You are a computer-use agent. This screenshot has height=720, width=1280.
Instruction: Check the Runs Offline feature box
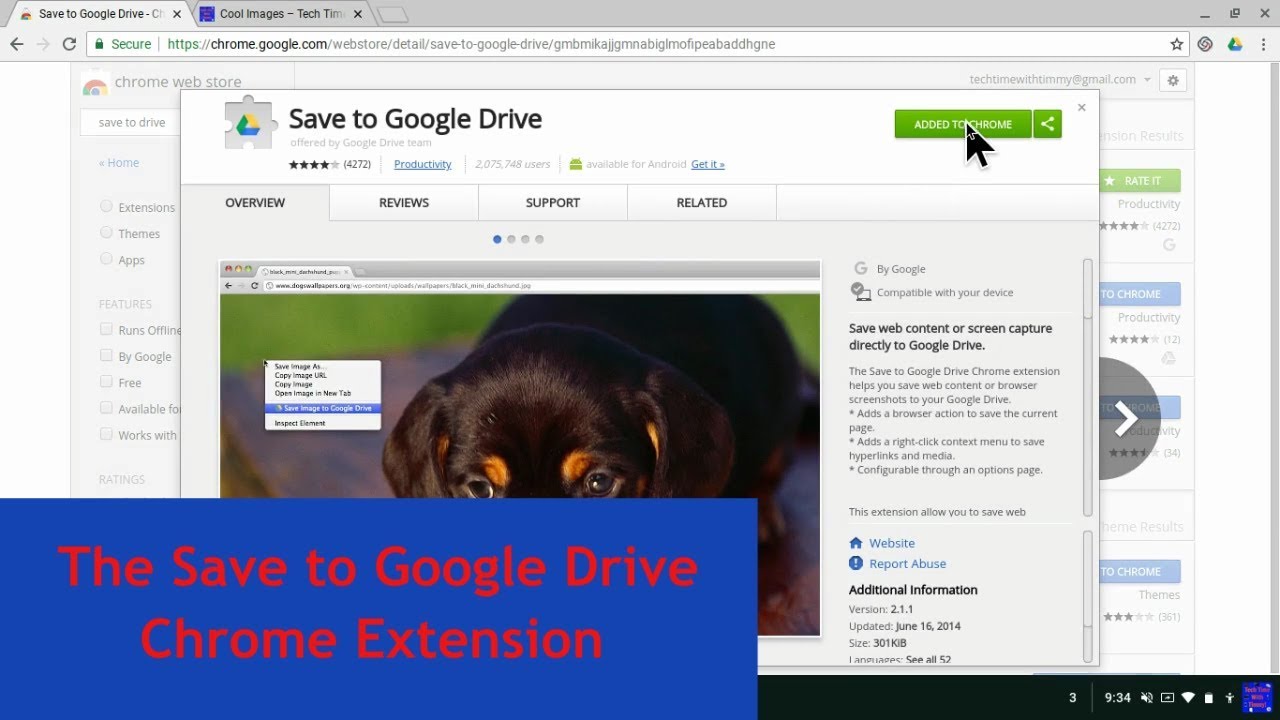(x=106, y=330)
